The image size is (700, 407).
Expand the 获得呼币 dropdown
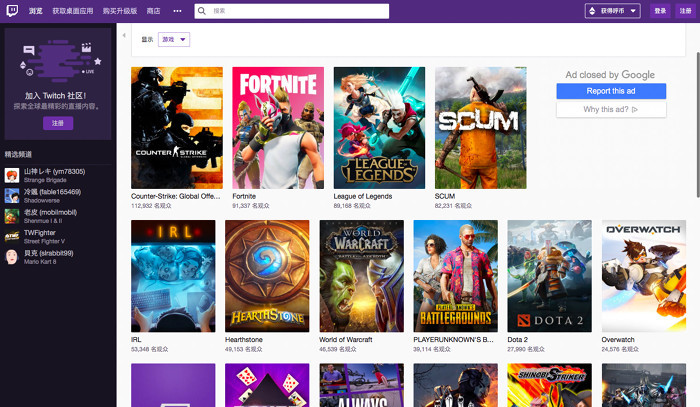[612, 11]
